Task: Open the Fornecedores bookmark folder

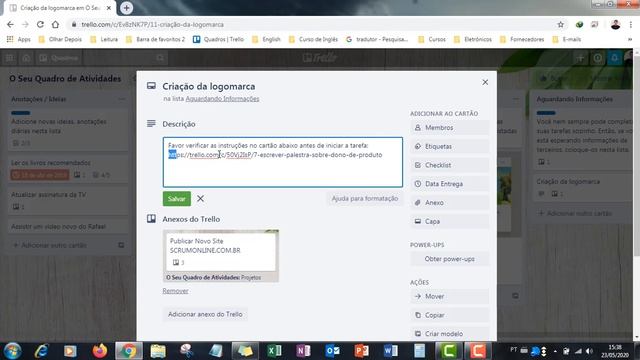Action: pos(522,39)
